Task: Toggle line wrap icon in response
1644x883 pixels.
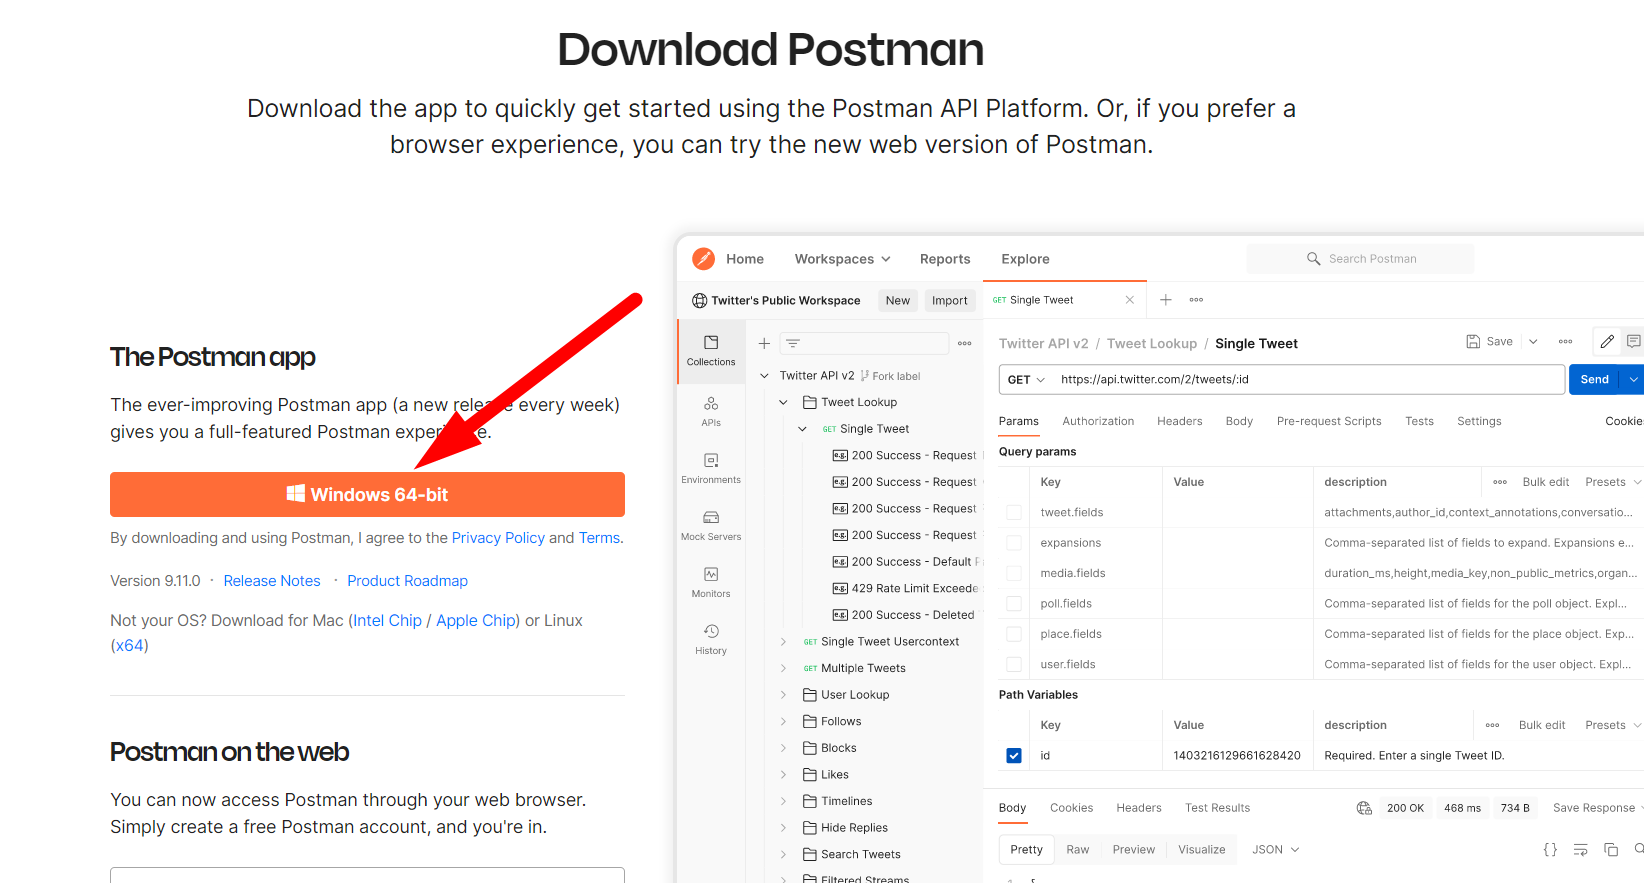Action: pyautogui.click(x=1581, y=850)
